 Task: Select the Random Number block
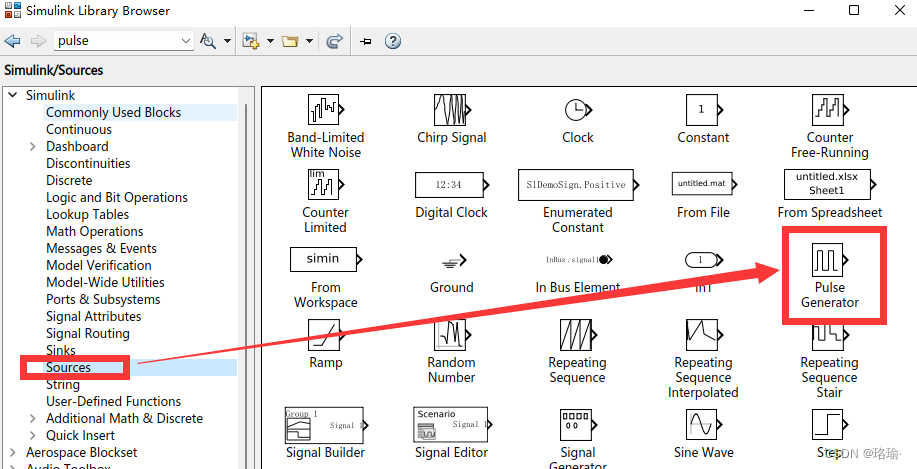[x=452, y=334]
